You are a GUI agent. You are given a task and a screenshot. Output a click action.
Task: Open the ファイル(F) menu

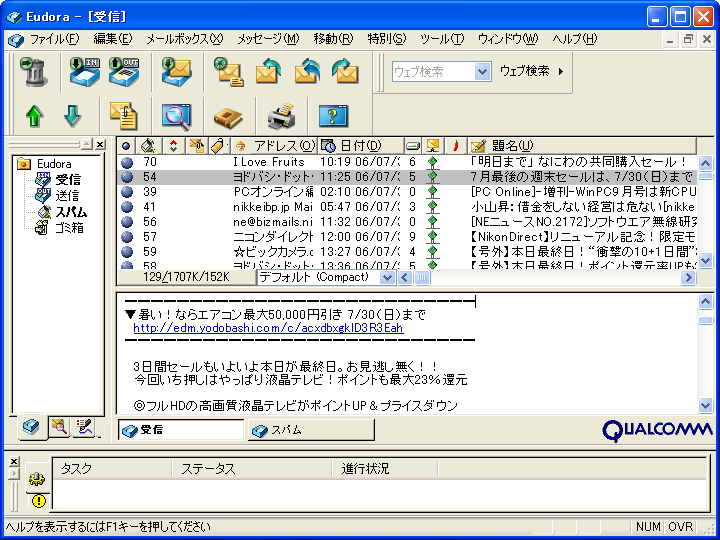pyautogui.click(x=55, y=39)
